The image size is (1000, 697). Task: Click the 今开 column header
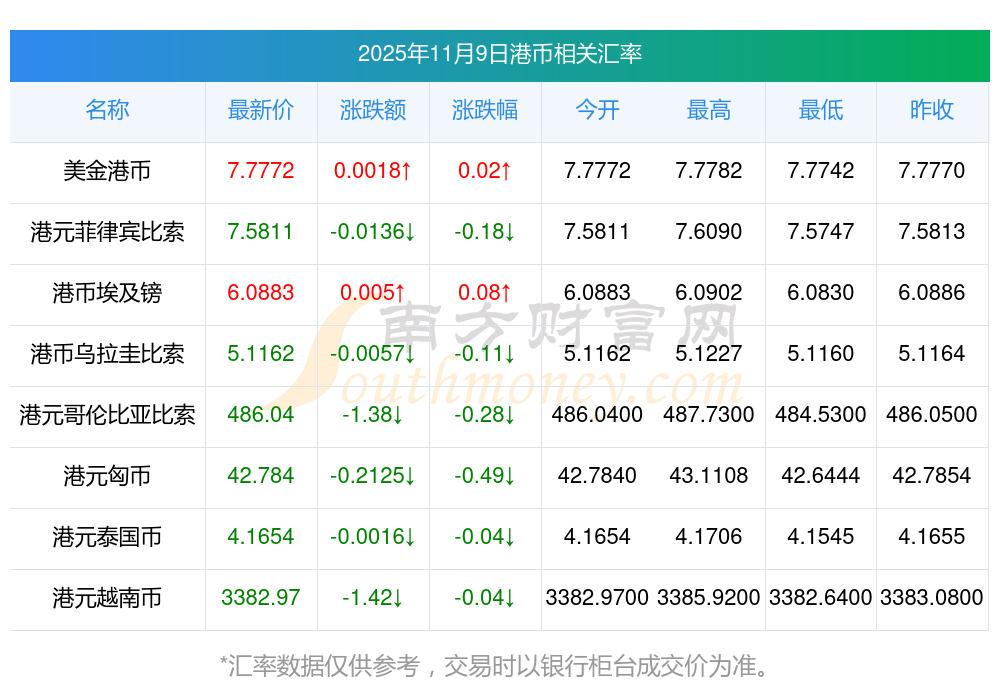pos(597,110)
